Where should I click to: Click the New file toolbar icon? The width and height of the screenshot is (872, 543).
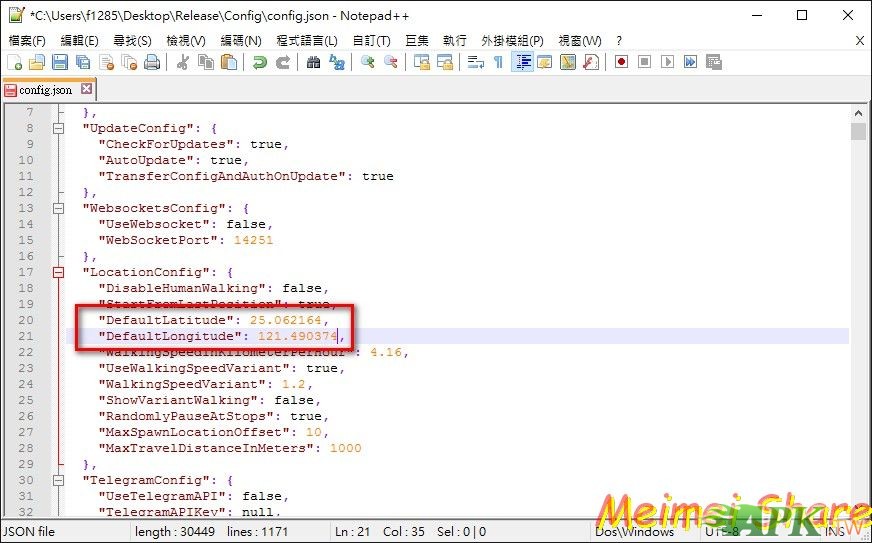(x=14, y=62)
